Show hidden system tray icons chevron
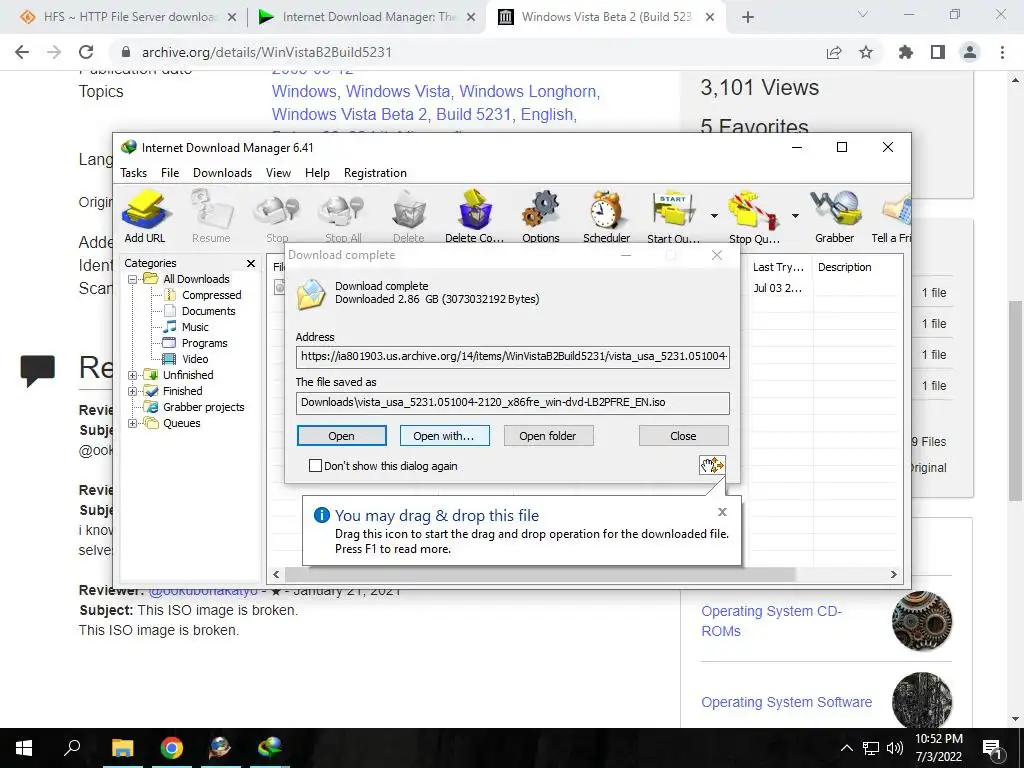 [846, 748]
